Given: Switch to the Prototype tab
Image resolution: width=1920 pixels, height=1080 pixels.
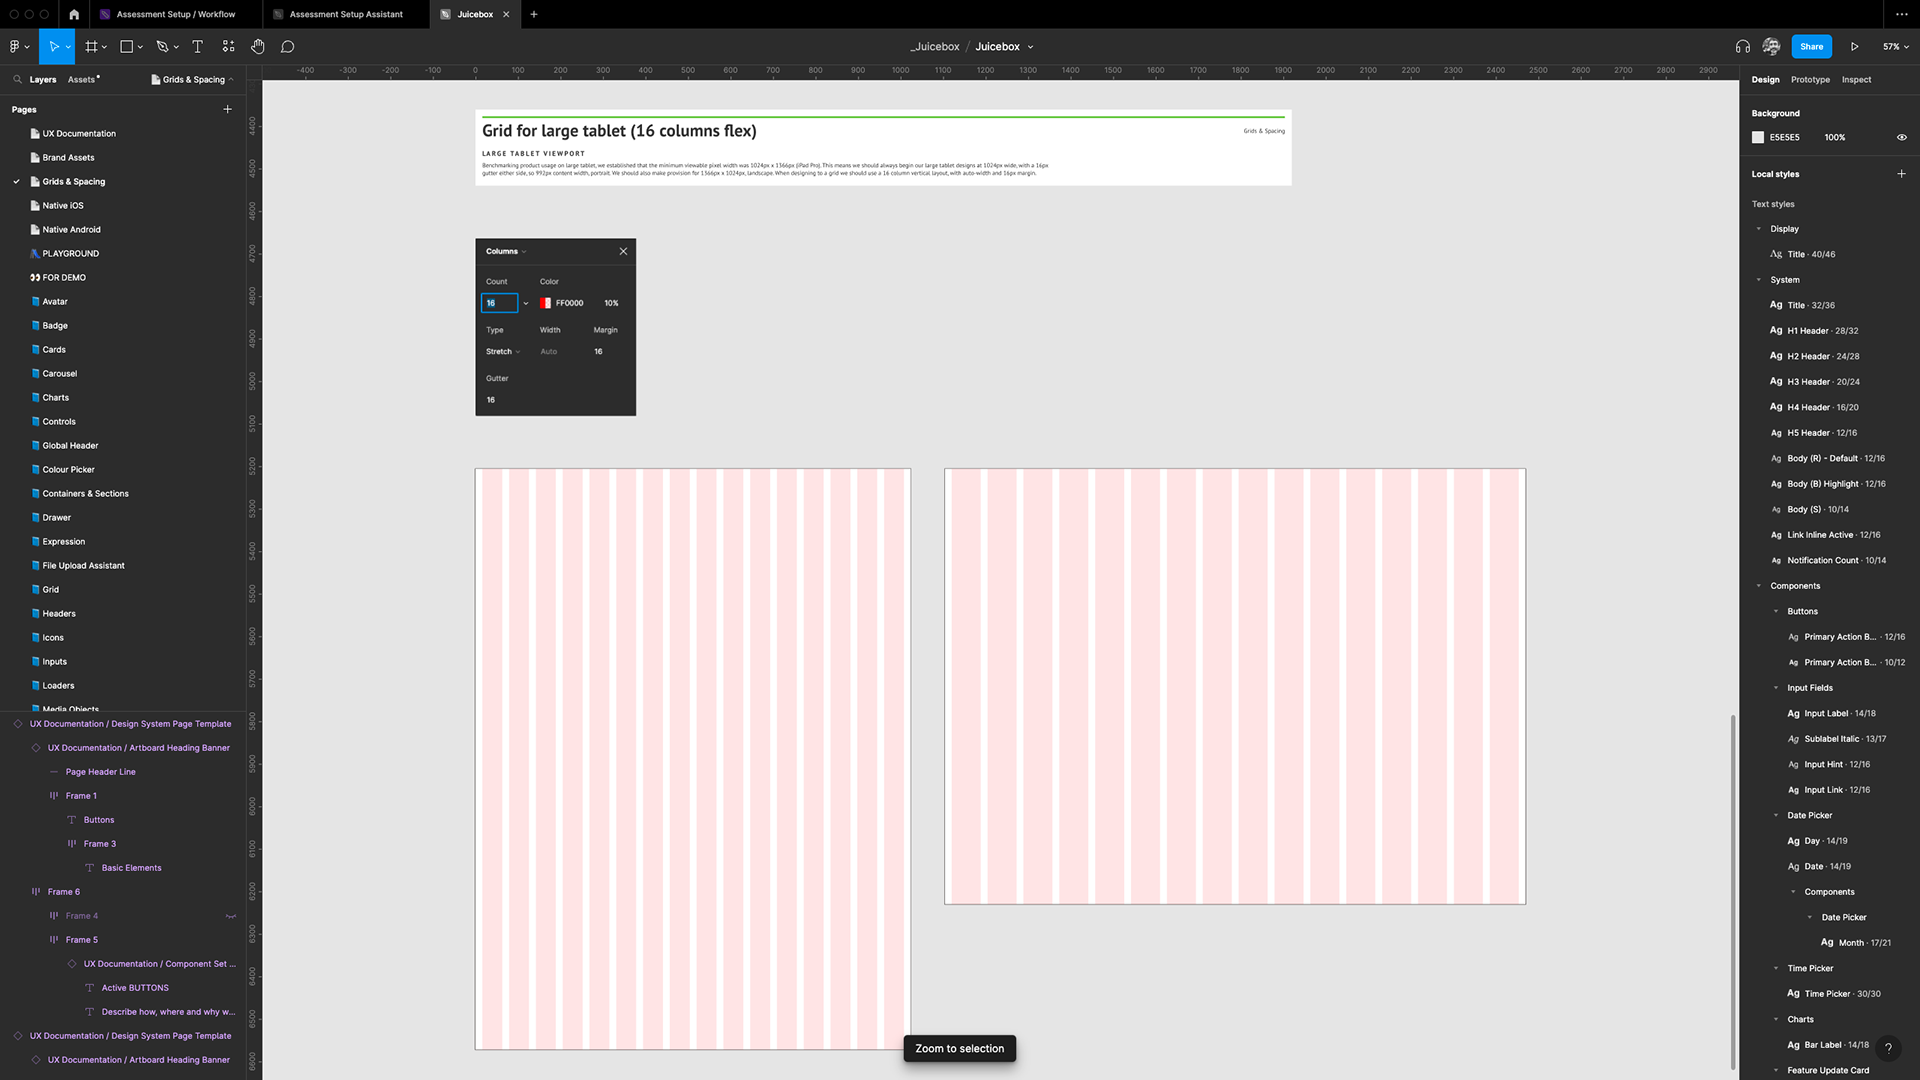Looking at the screenshot, I should 1810,80.
